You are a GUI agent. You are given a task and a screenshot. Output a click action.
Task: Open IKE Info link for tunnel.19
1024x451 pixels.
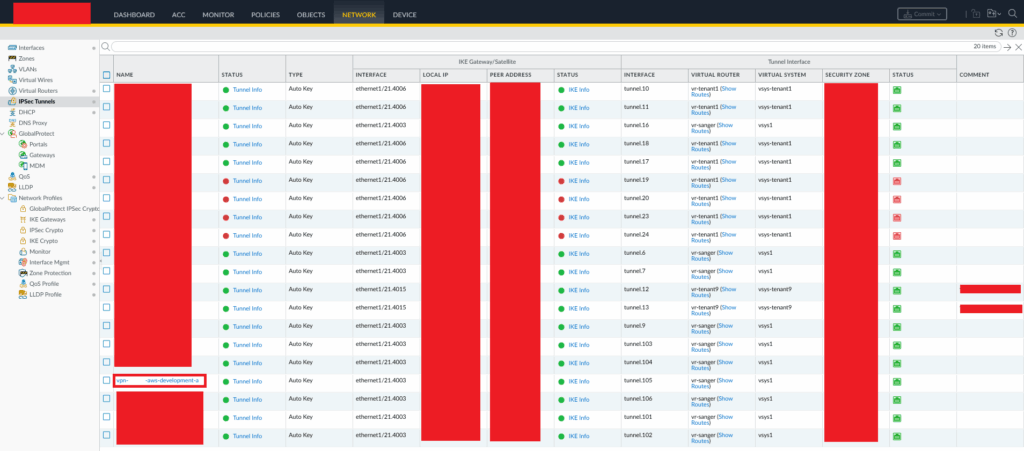pyautogui.click(x=578, y=180)
